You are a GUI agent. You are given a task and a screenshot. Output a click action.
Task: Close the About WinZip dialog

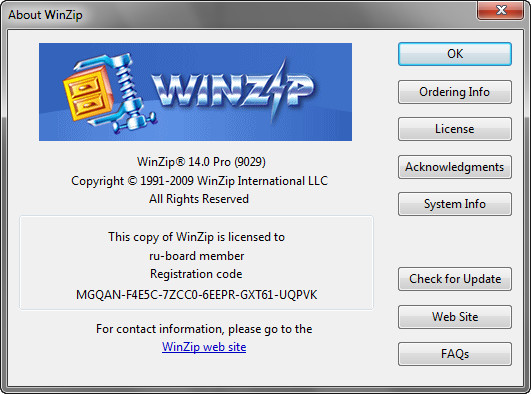point(501,10)
